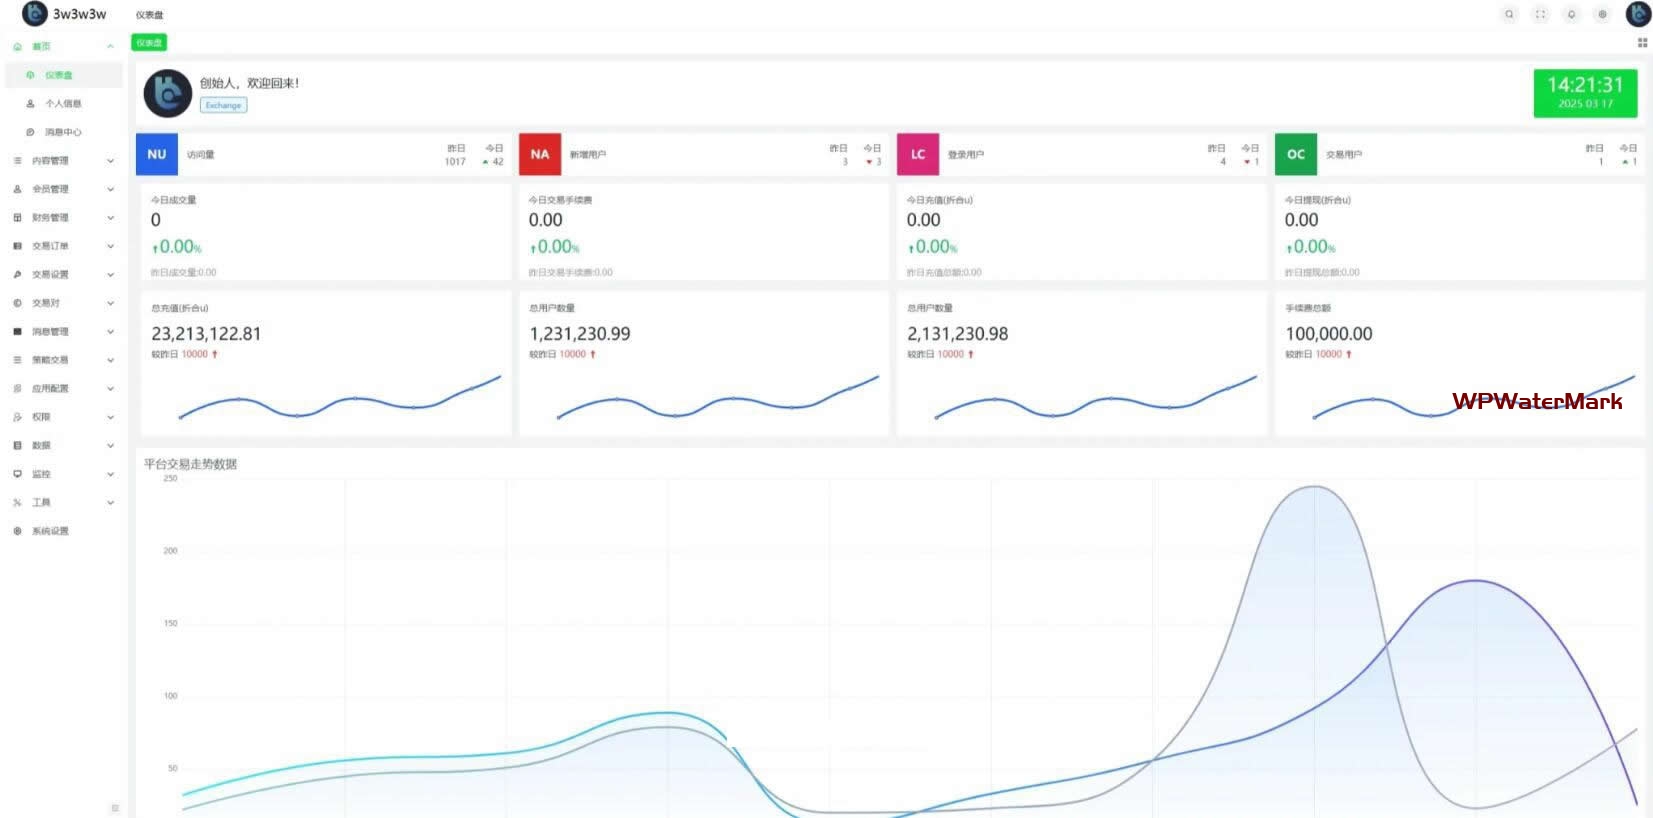Viewport: 1653px width, 818px height.
Task: Click the red NA new users badge
Action: [x=540, y=154]
